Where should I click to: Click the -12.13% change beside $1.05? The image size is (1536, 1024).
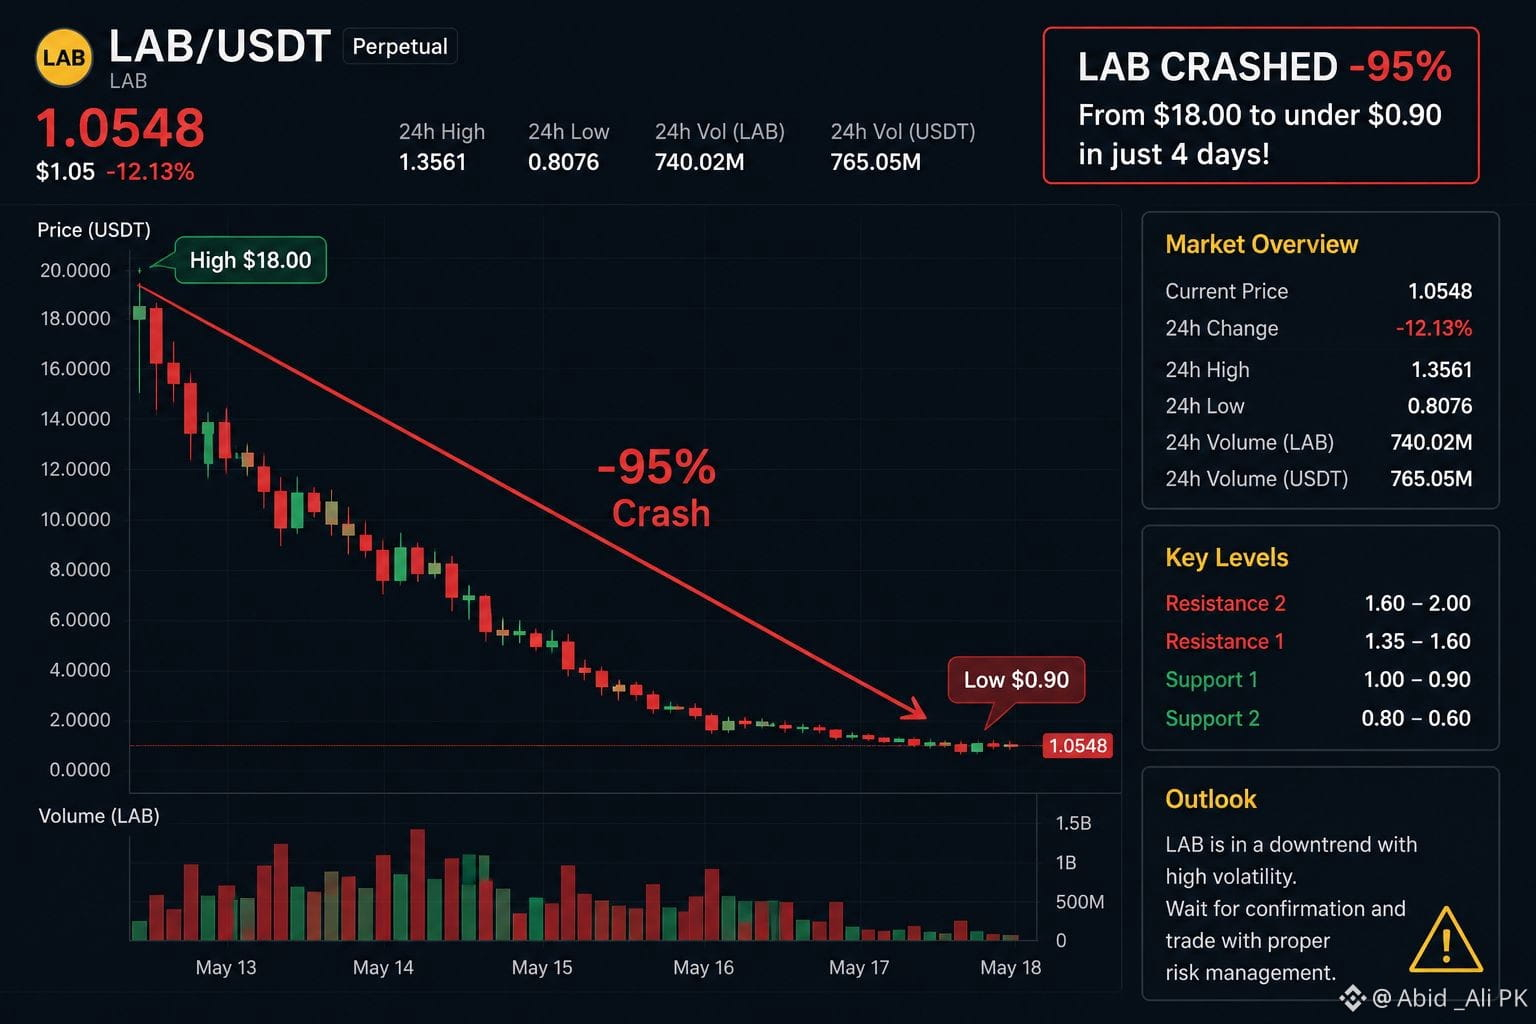(x=150, y=172)
